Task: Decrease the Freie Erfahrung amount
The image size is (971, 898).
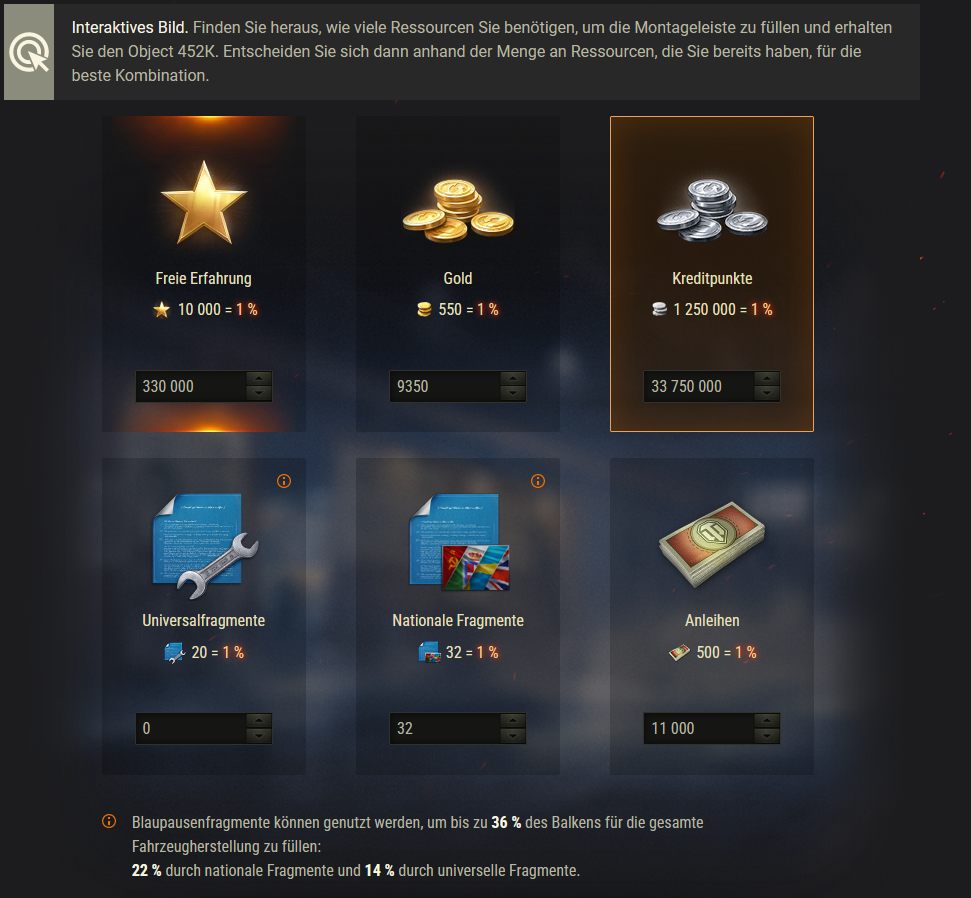Action: [x=259, y=393]
